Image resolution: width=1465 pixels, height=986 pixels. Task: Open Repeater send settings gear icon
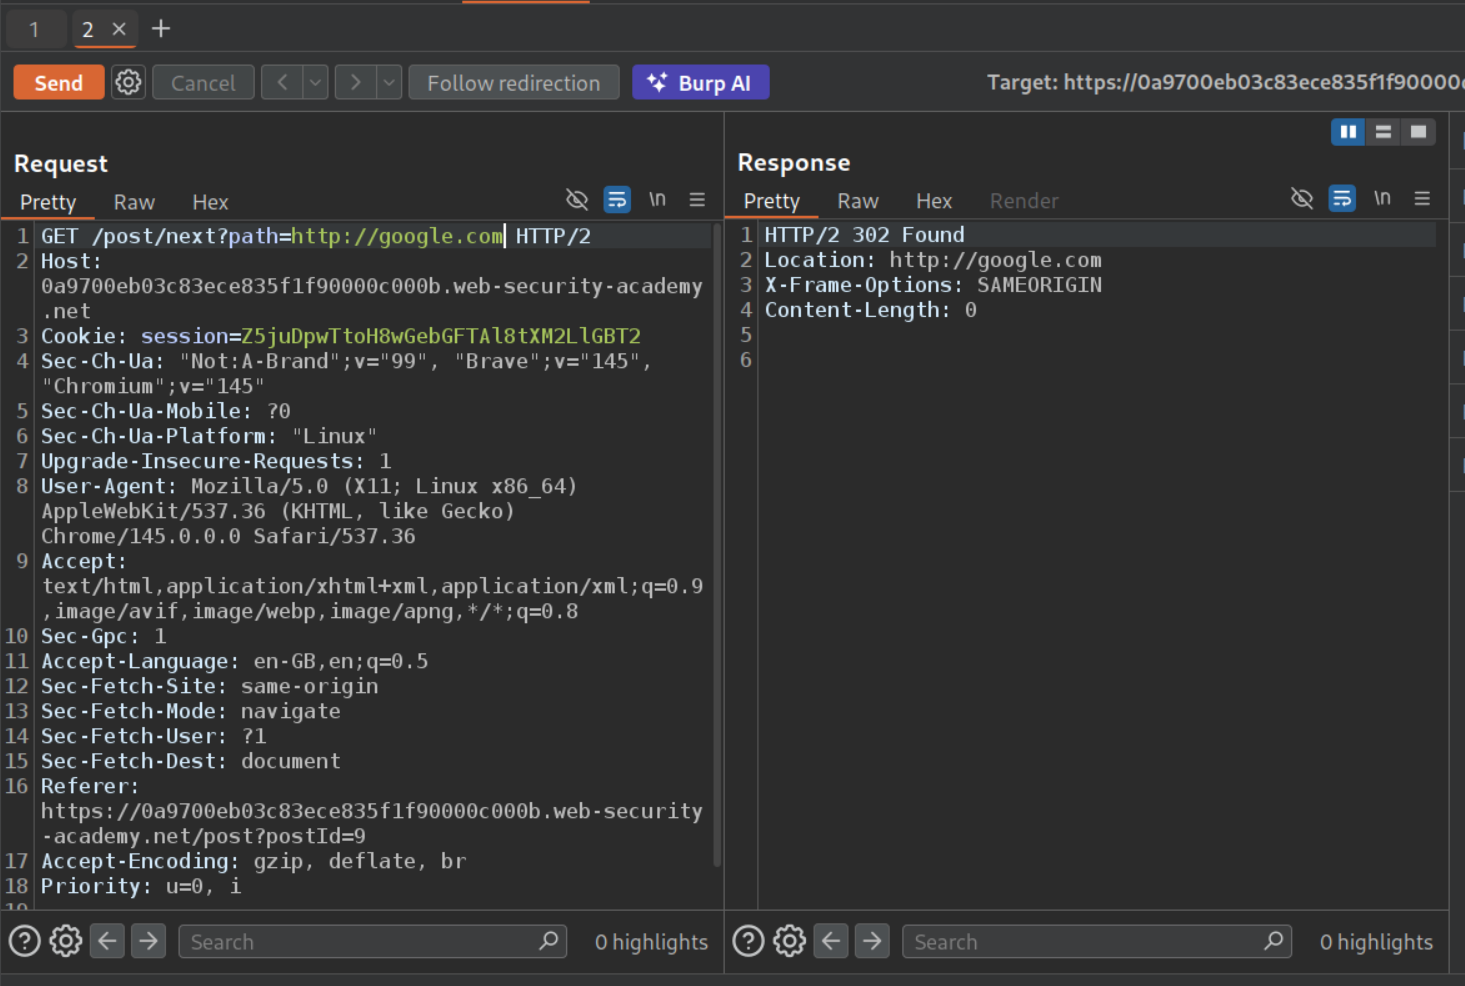coord(128,82)
